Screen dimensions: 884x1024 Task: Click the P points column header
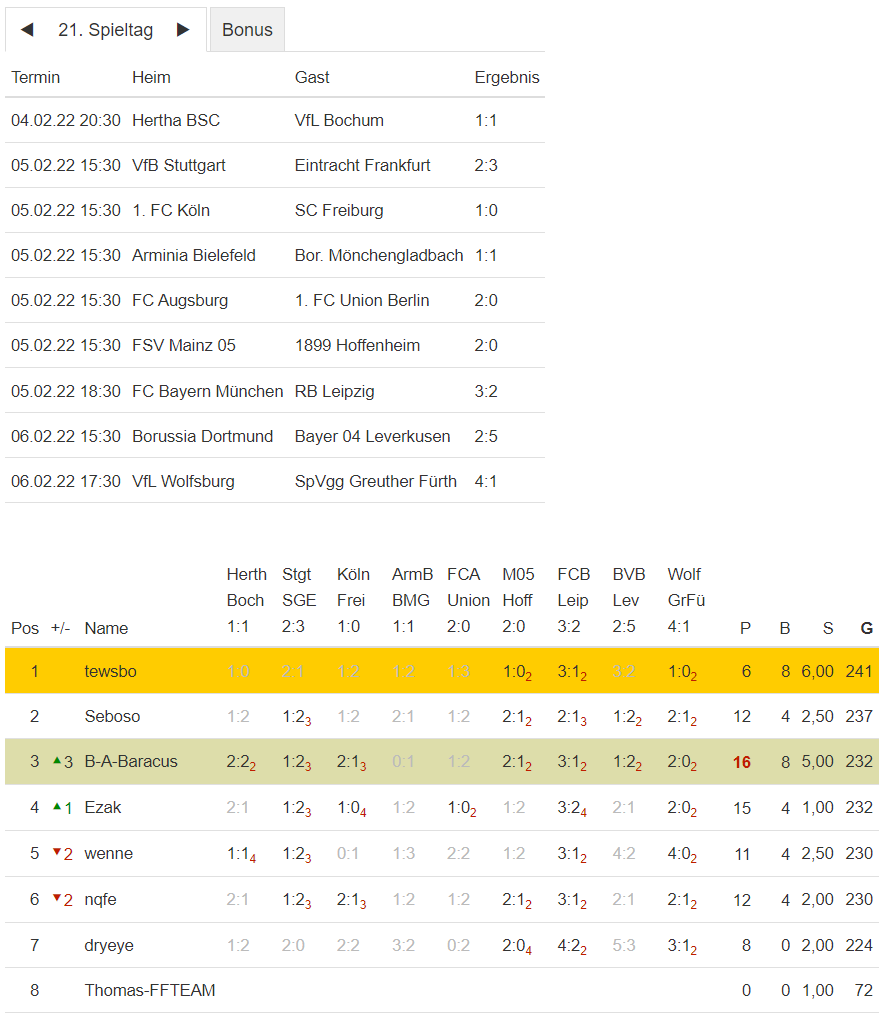point(744,628)
